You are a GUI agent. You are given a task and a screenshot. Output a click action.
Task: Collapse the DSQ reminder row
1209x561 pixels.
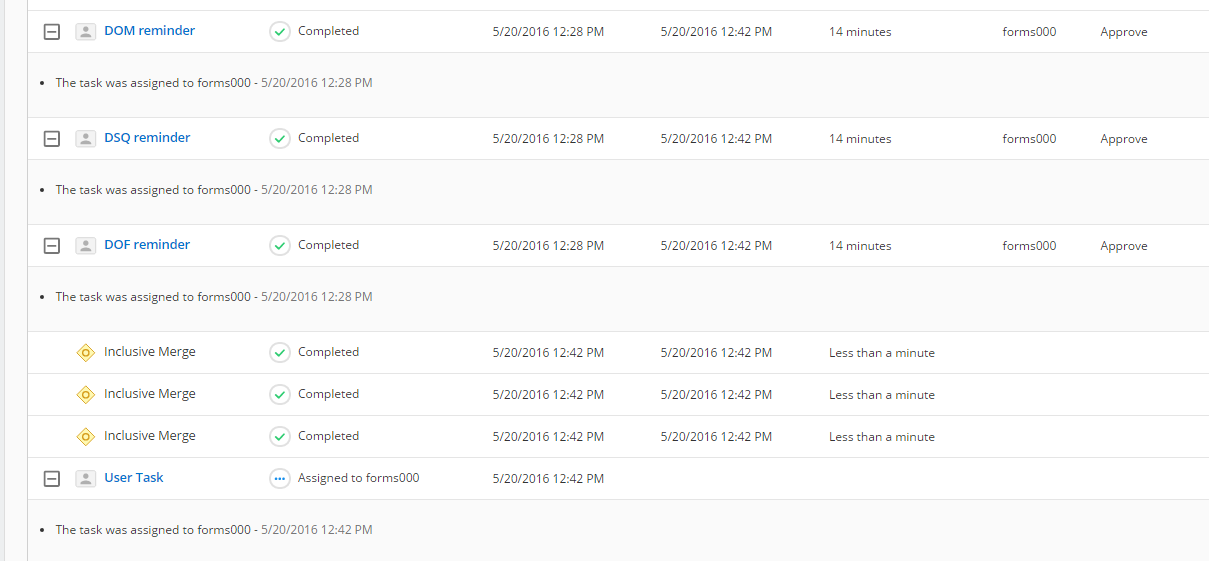pyautogui.click(x=52, y=139)
